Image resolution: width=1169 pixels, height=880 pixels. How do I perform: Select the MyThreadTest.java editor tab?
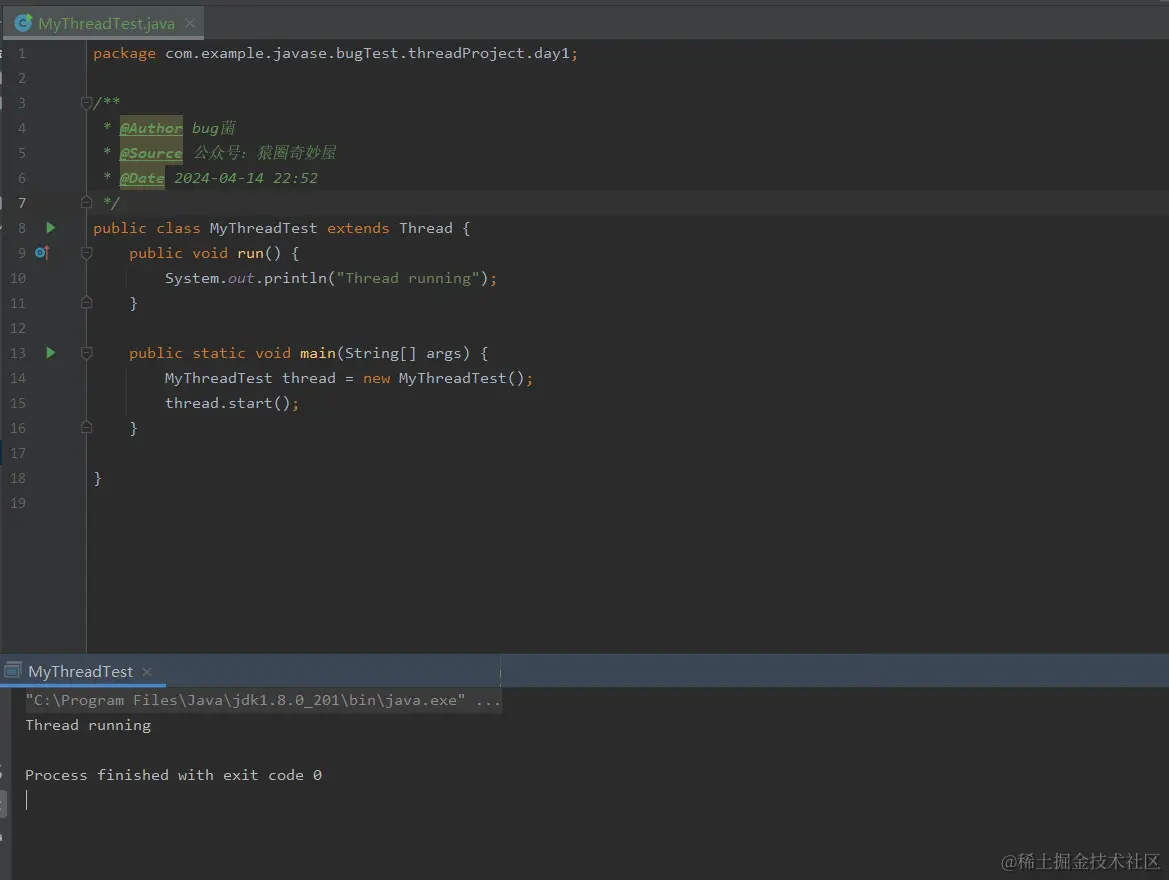(x=104, y=23)
